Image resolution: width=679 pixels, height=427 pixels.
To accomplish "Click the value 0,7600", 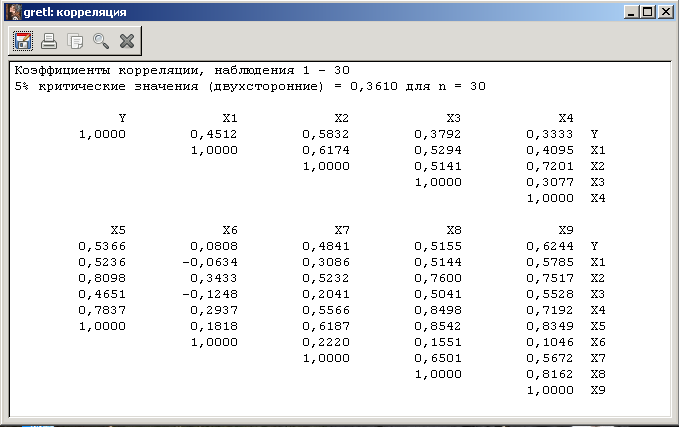I will tap(438, 278).
